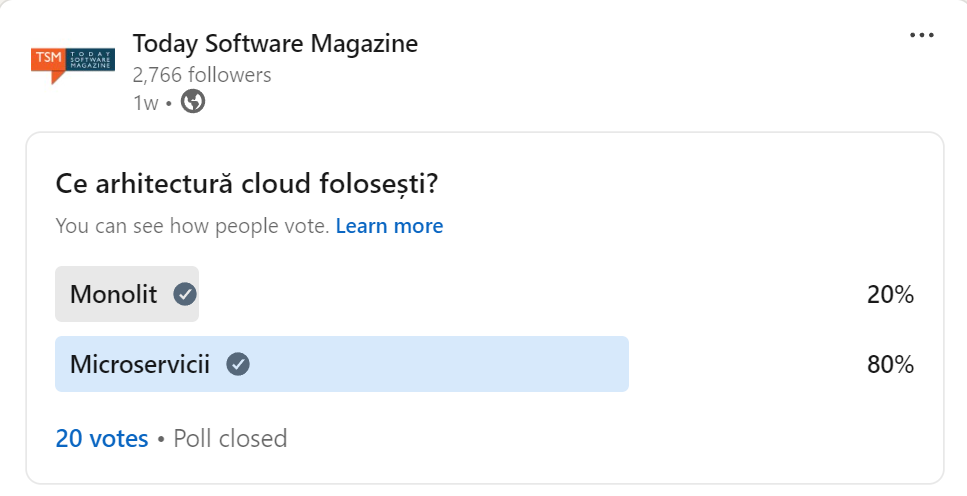Click the 2,766 followers text
Screen dimensions: 967x496
coord(202,75)
